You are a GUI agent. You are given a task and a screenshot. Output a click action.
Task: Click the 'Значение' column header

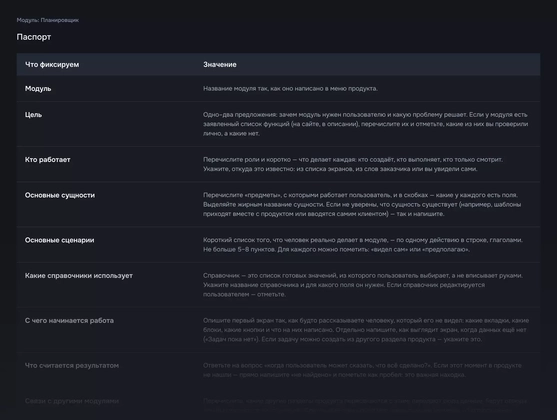(x=220, y=65)
